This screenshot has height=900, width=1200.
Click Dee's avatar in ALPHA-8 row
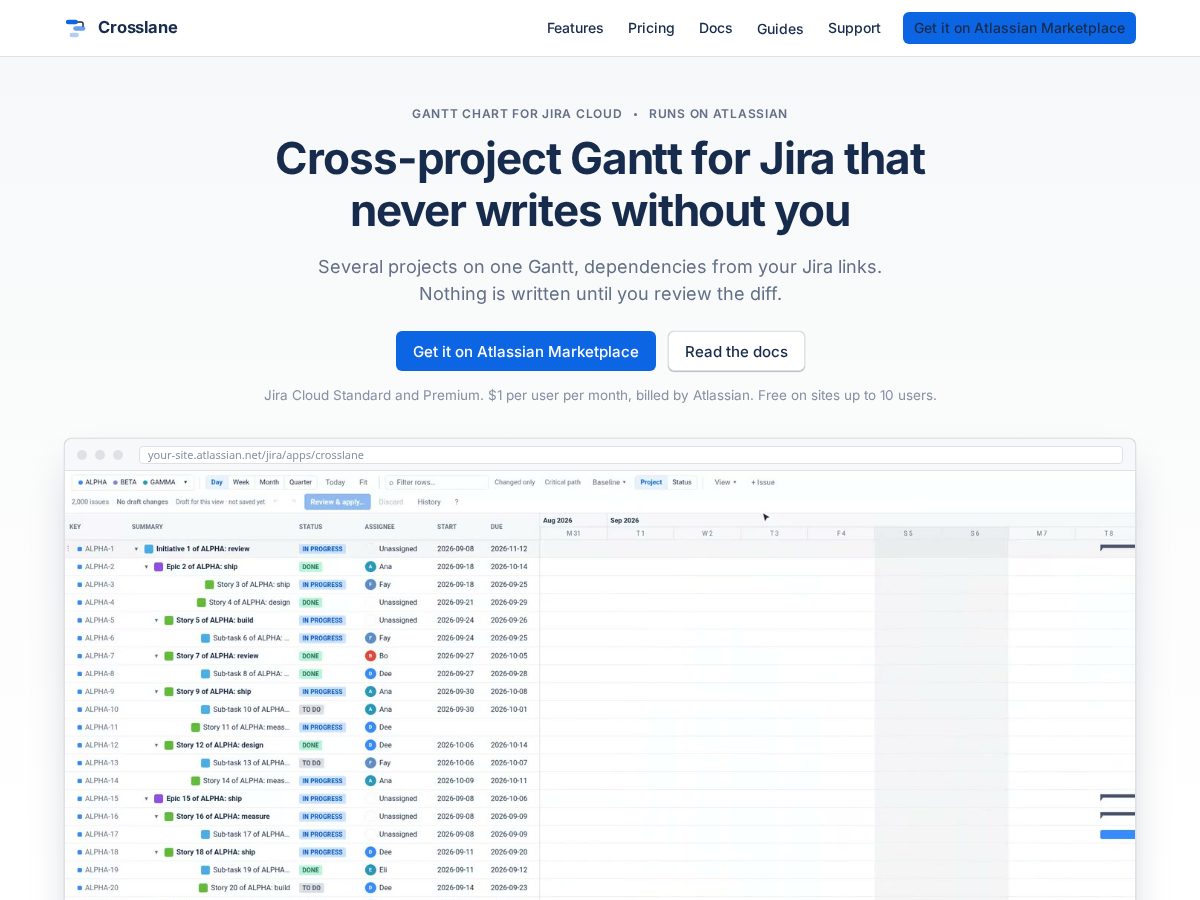pyautogui.click(x=371, y=674)
